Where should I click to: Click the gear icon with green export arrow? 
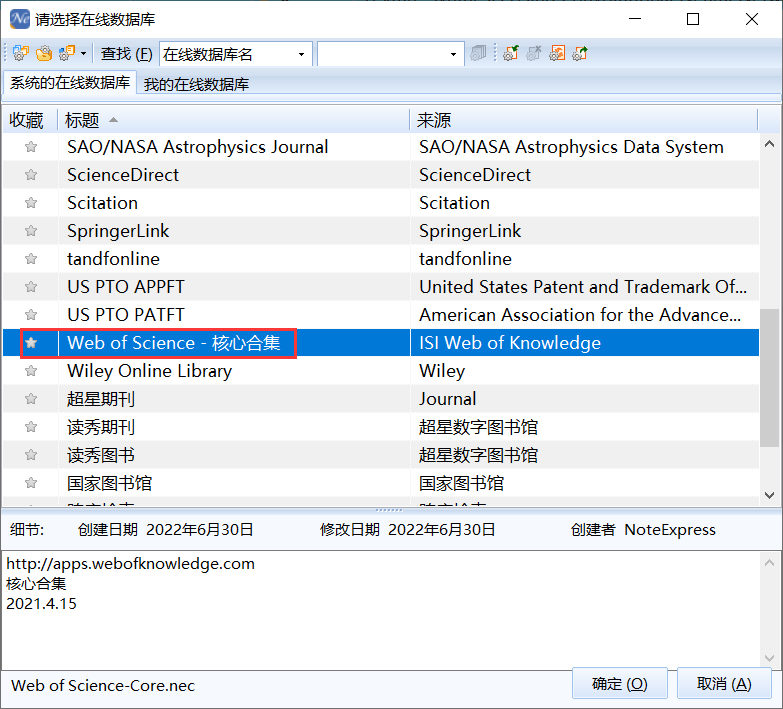click(x=580, y=53)
